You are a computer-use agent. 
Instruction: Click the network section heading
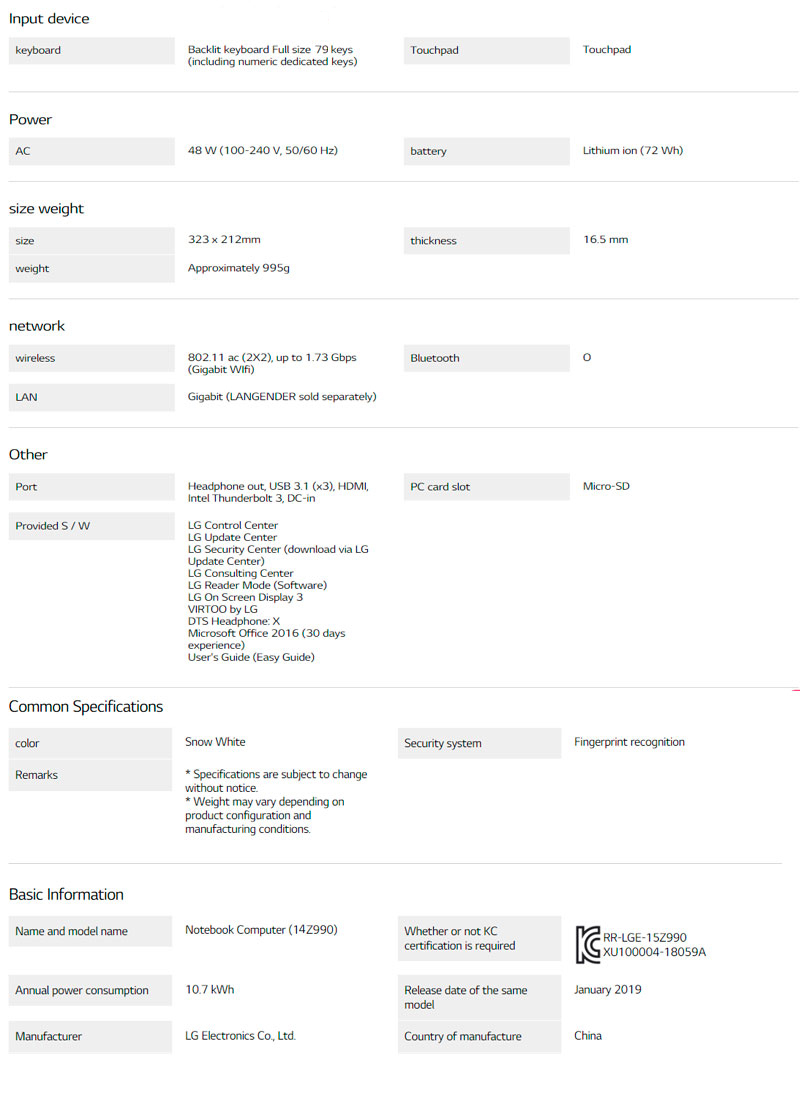pos(37,326)
